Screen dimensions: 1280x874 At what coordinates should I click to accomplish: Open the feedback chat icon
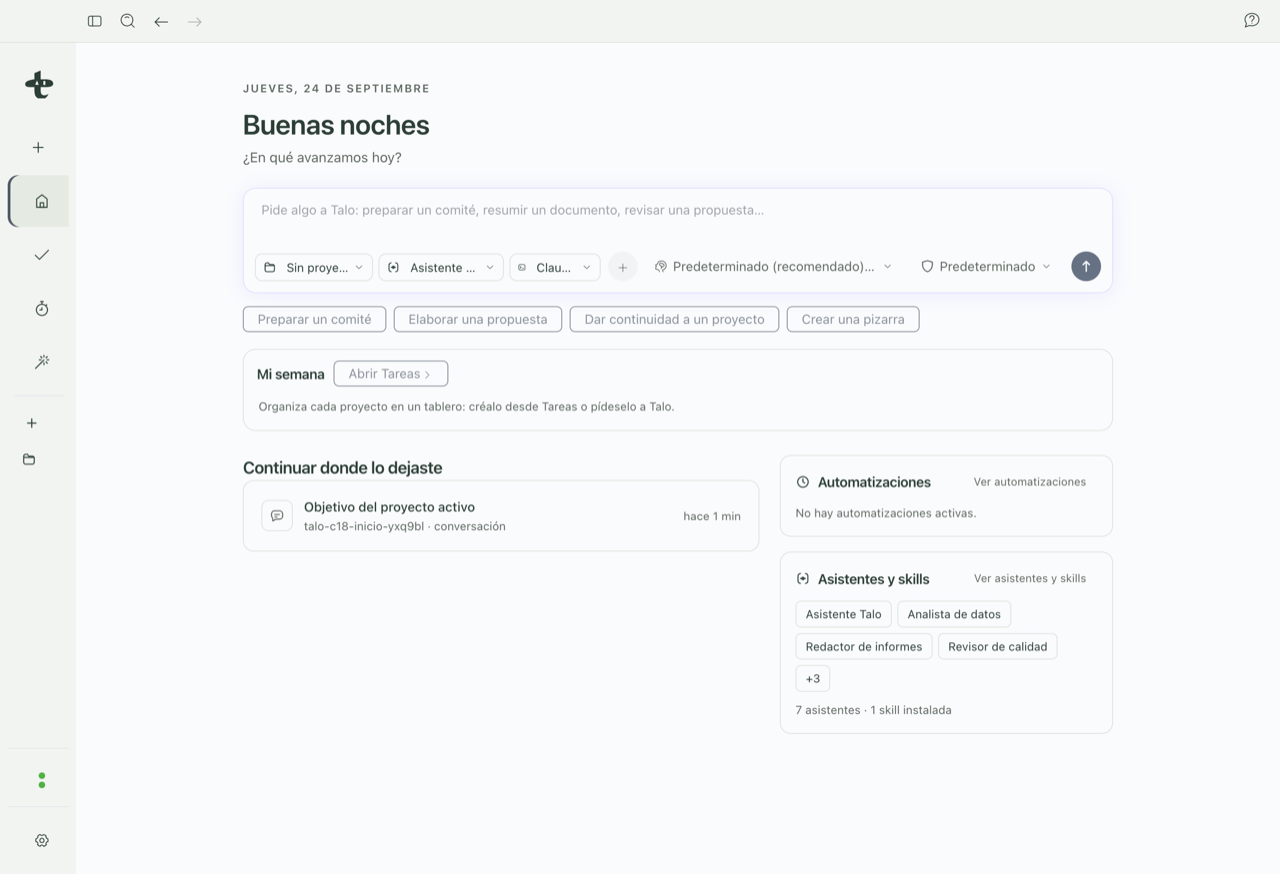(x=1251, y=20)
